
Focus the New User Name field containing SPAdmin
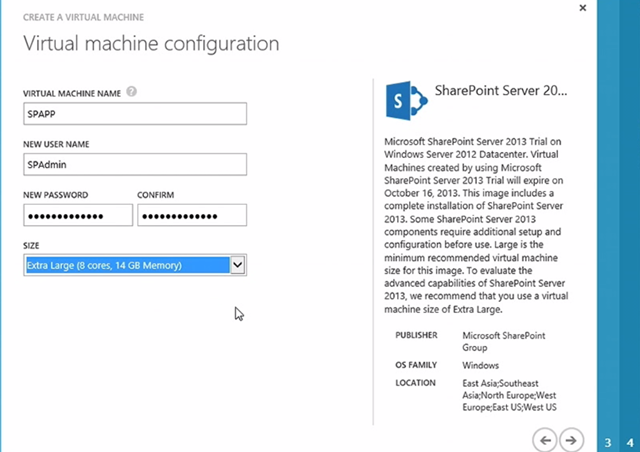[x=135, y=164]
